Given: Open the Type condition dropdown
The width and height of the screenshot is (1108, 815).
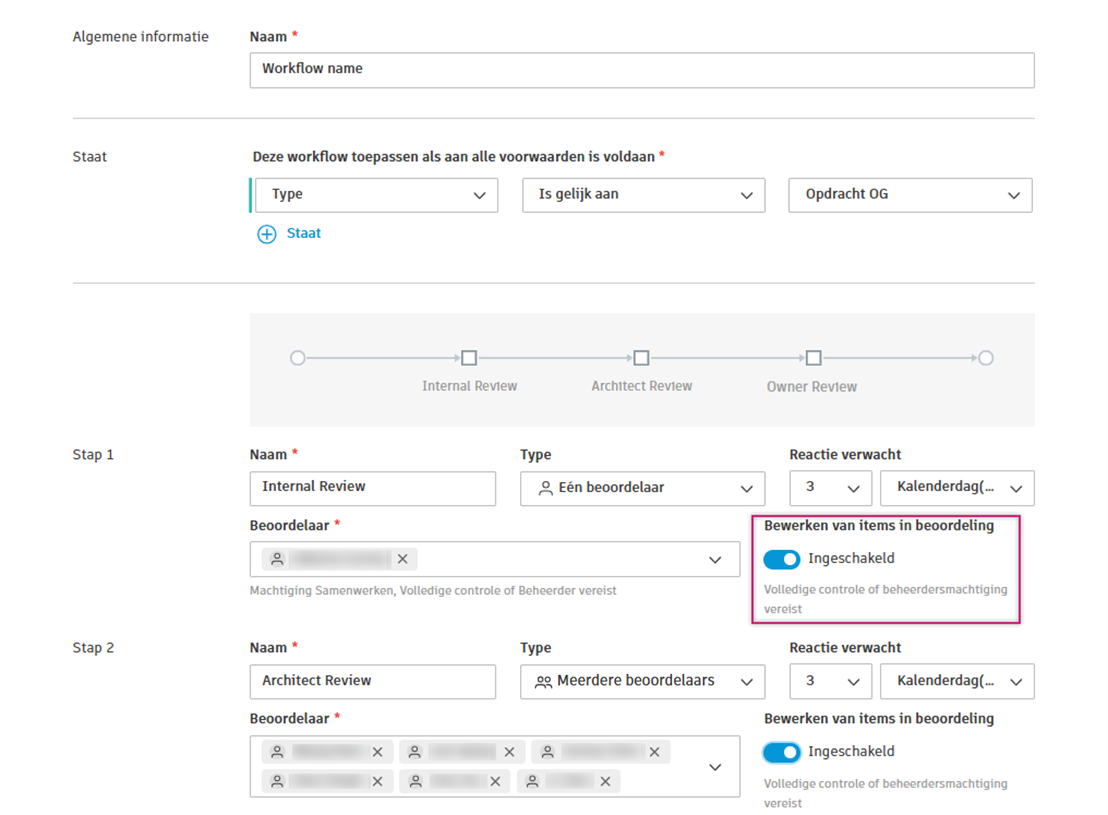Looking at the screenshot, I should click(375, 195).
